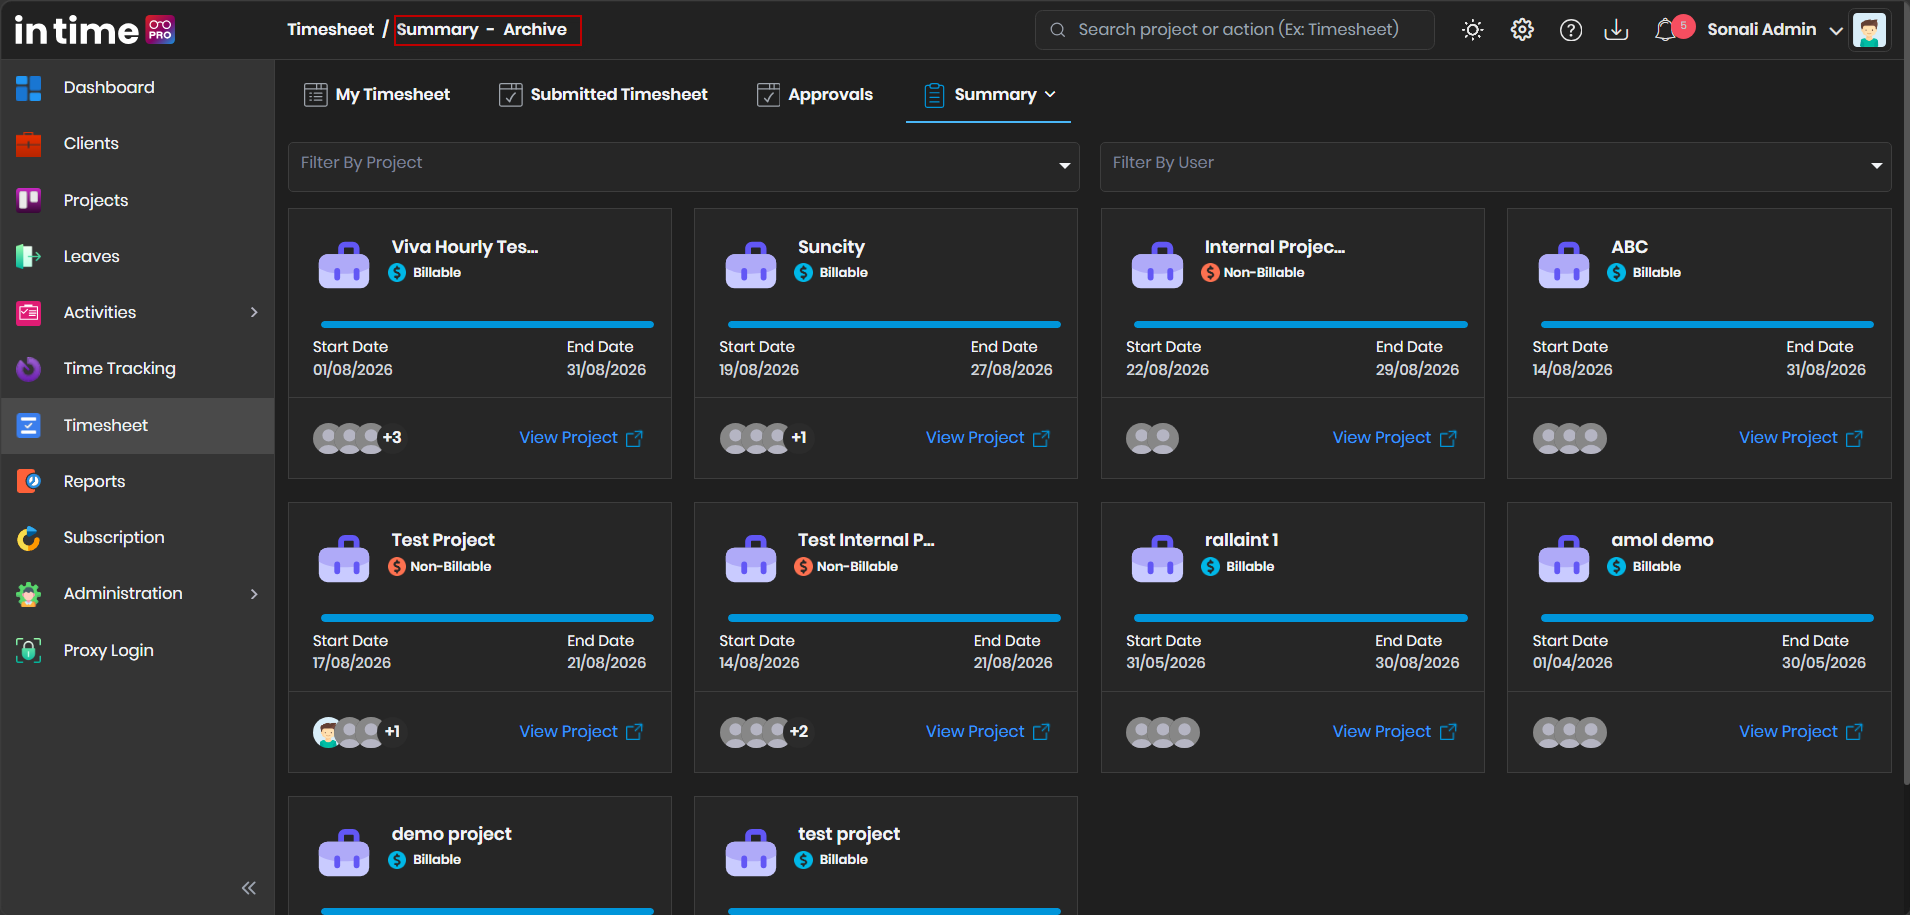This screenshot has width=1910, height=915.
Task: Switch to the Submitted Timesheet tab
Action: tap(603, 94)
